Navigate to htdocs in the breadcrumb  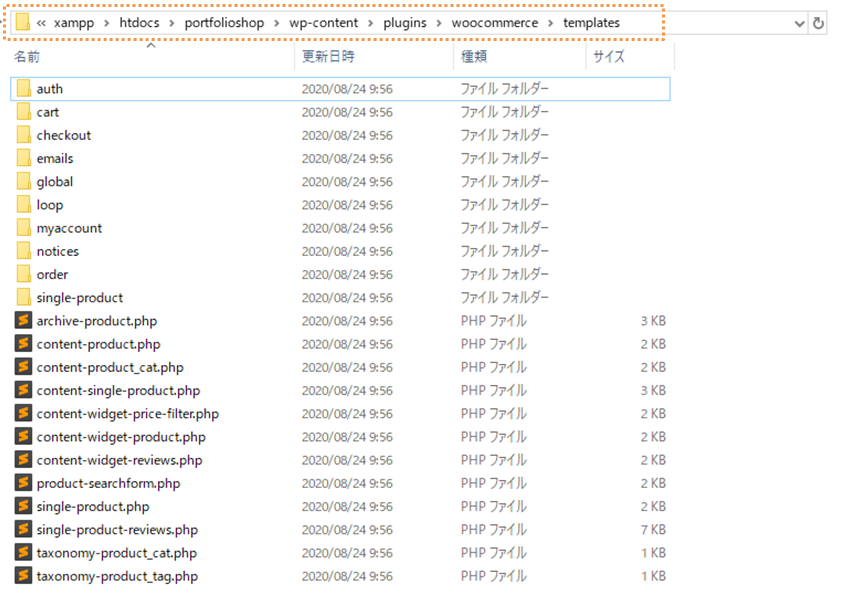[139, 23]
